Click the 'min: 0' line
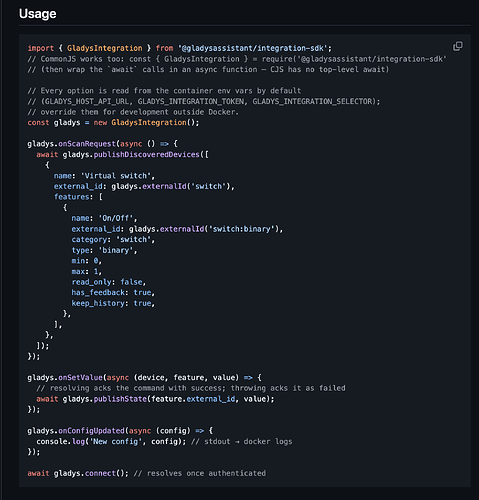This screenshot has width=479, height=500. [87, 261]
